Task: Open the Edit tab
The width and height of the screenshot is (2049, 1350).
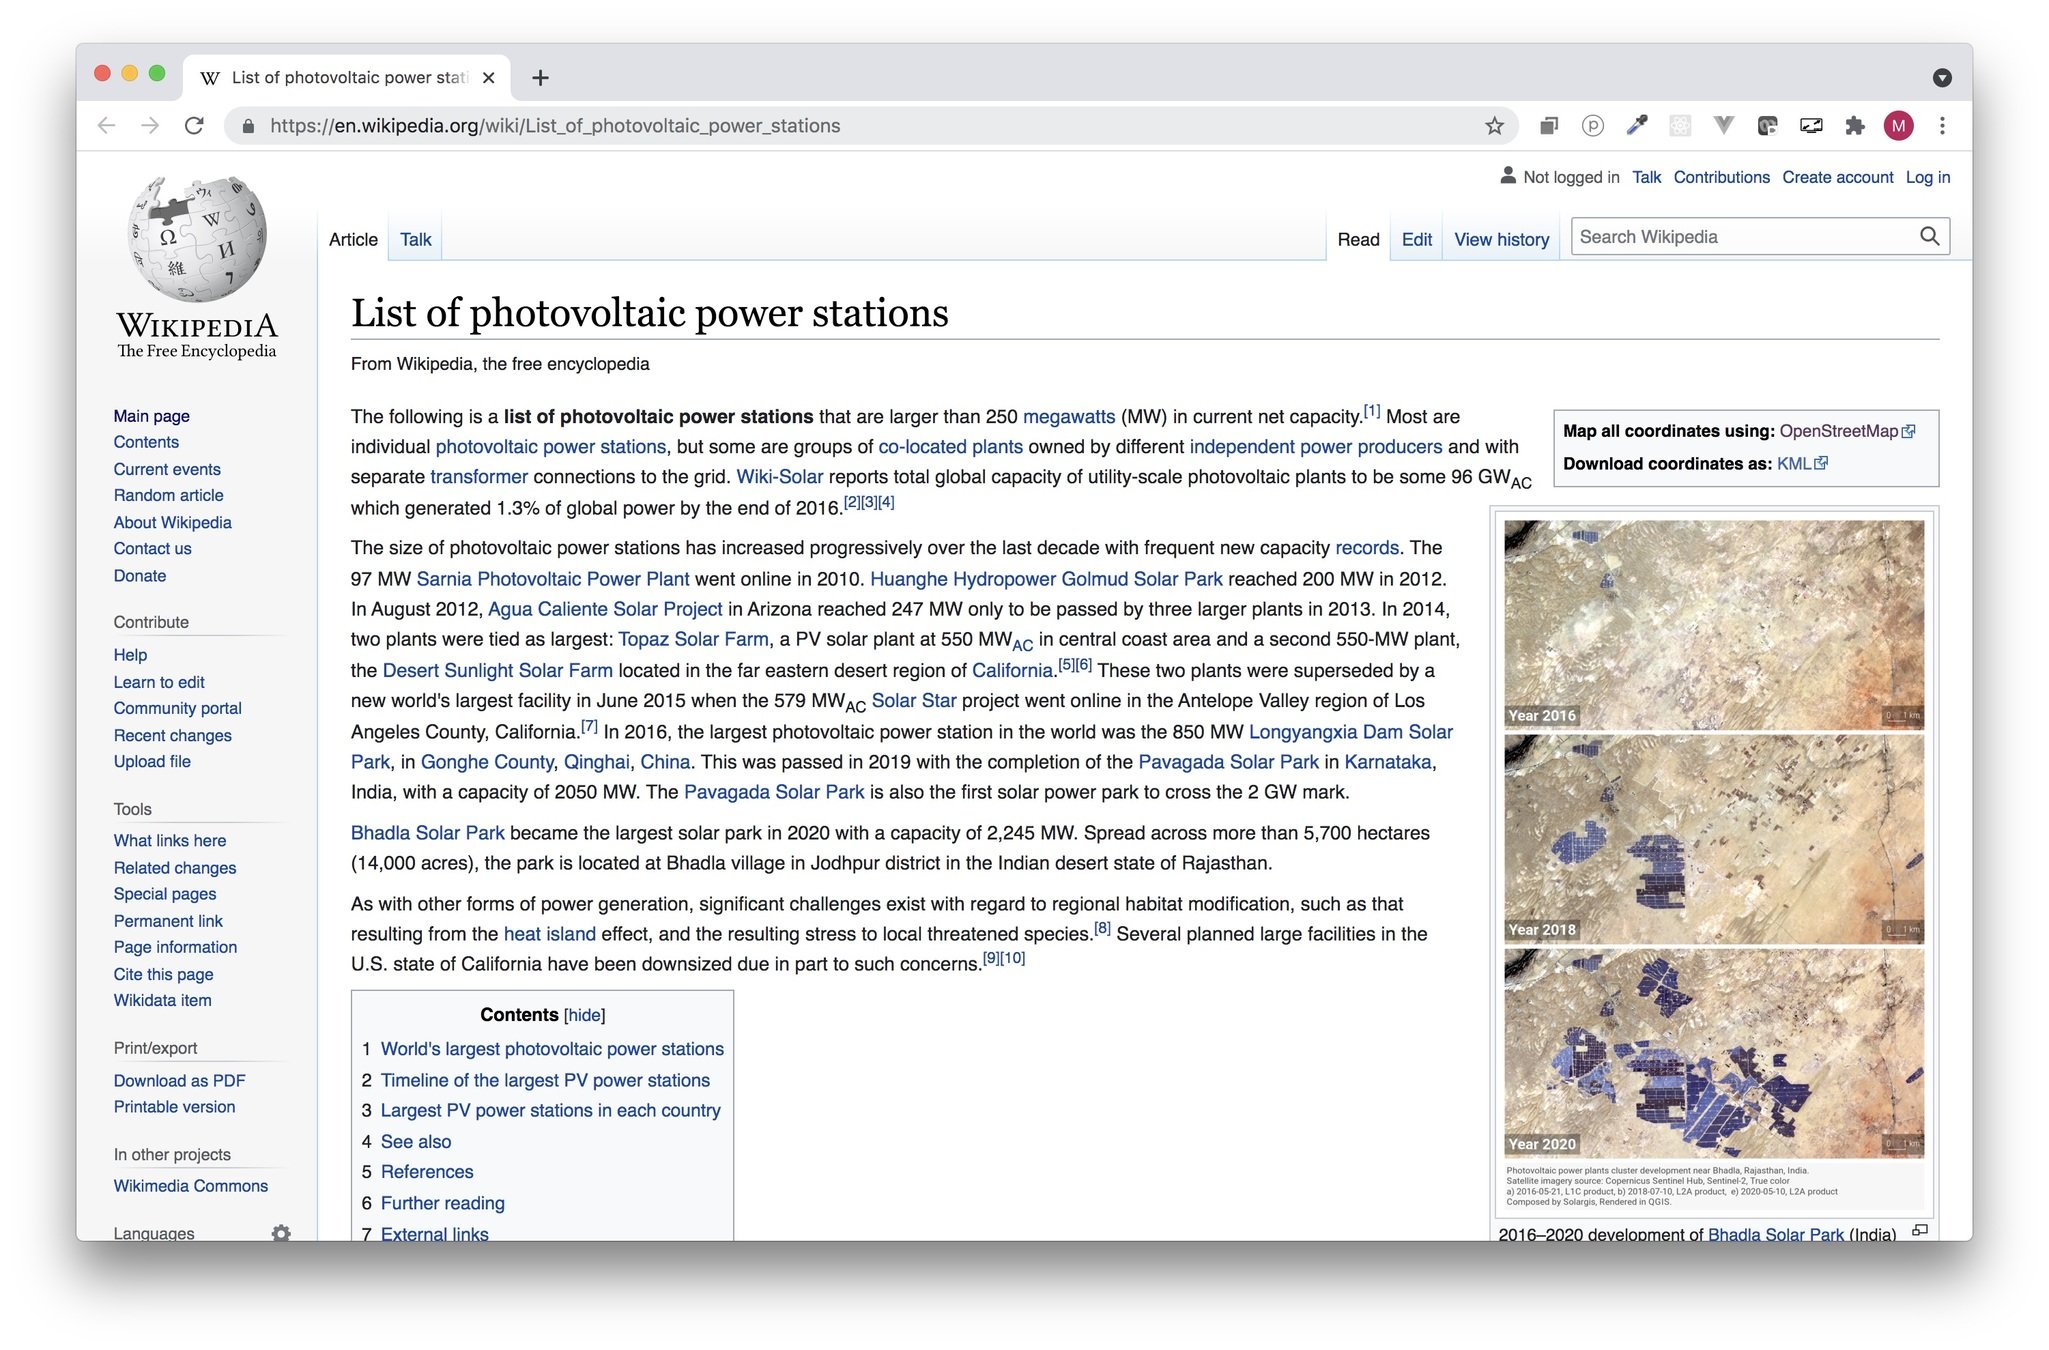Action: click(x=1416, y=240)
